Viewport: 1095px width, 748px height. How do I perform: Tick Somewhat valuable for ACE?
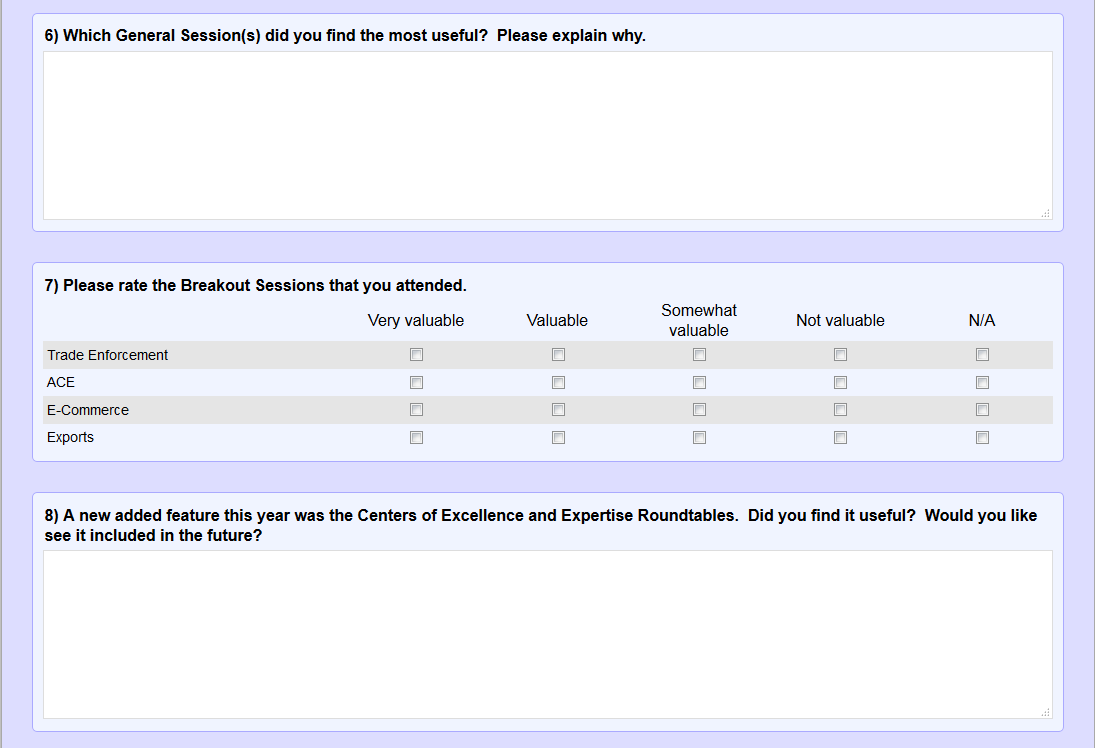click(699, 383)
